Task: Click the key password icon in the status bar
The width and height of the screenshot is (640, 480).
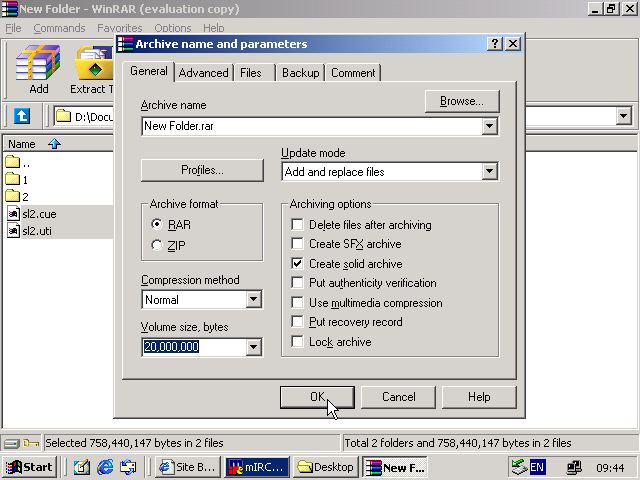Action: (x=31, y=443)
